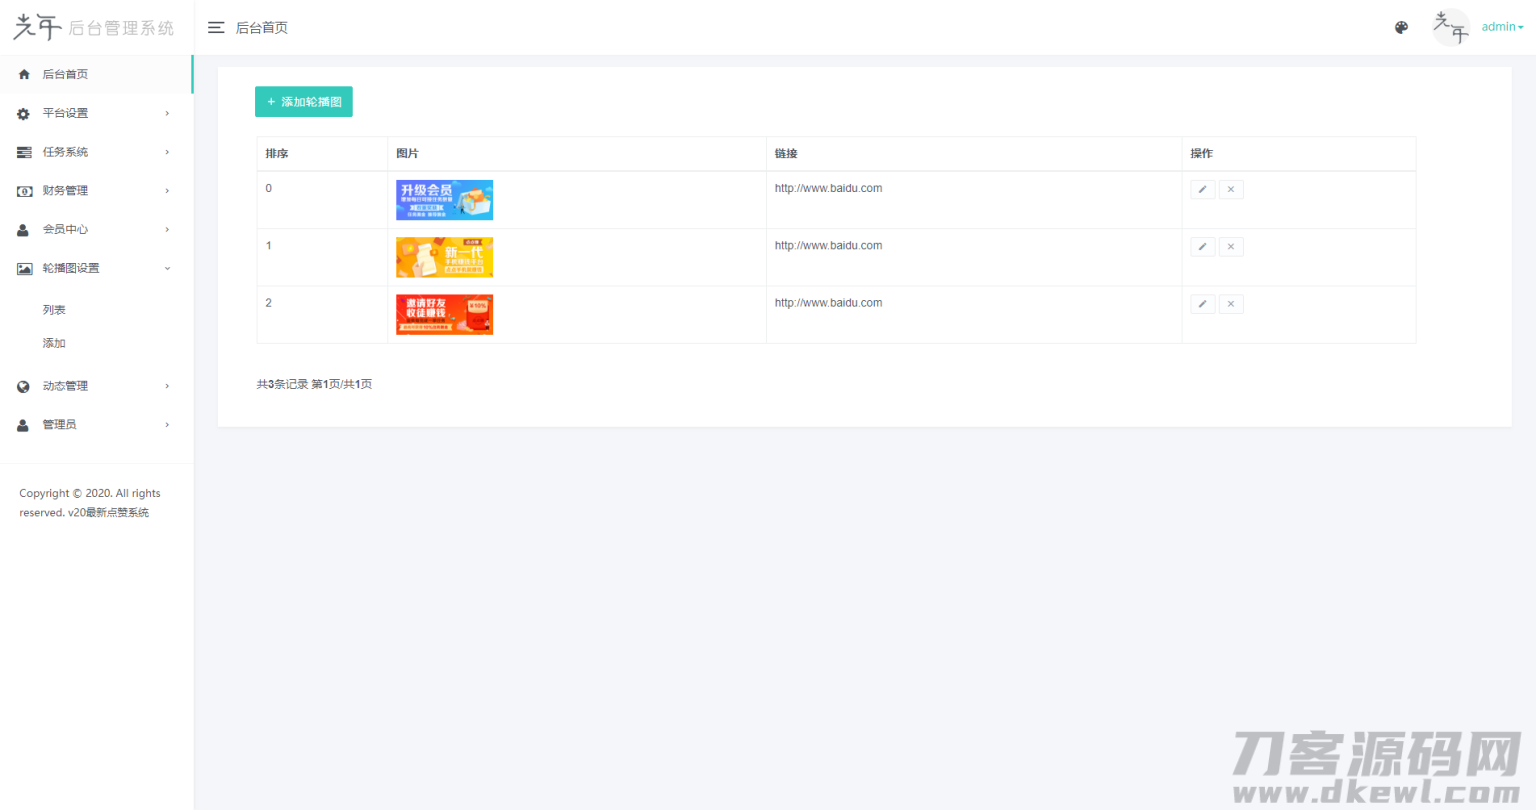Select 列表 under 轮播图设置
1536x810 pixels.
(54, 310)
